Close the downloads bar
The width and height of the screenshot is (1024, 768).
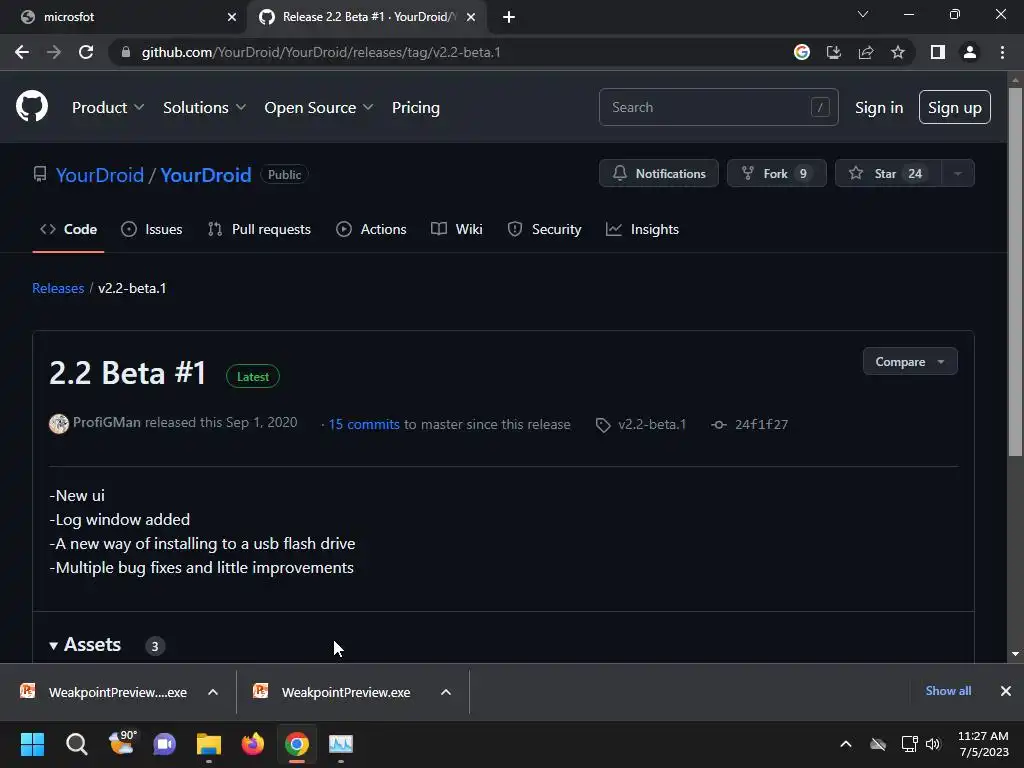tap(1006, 691)
